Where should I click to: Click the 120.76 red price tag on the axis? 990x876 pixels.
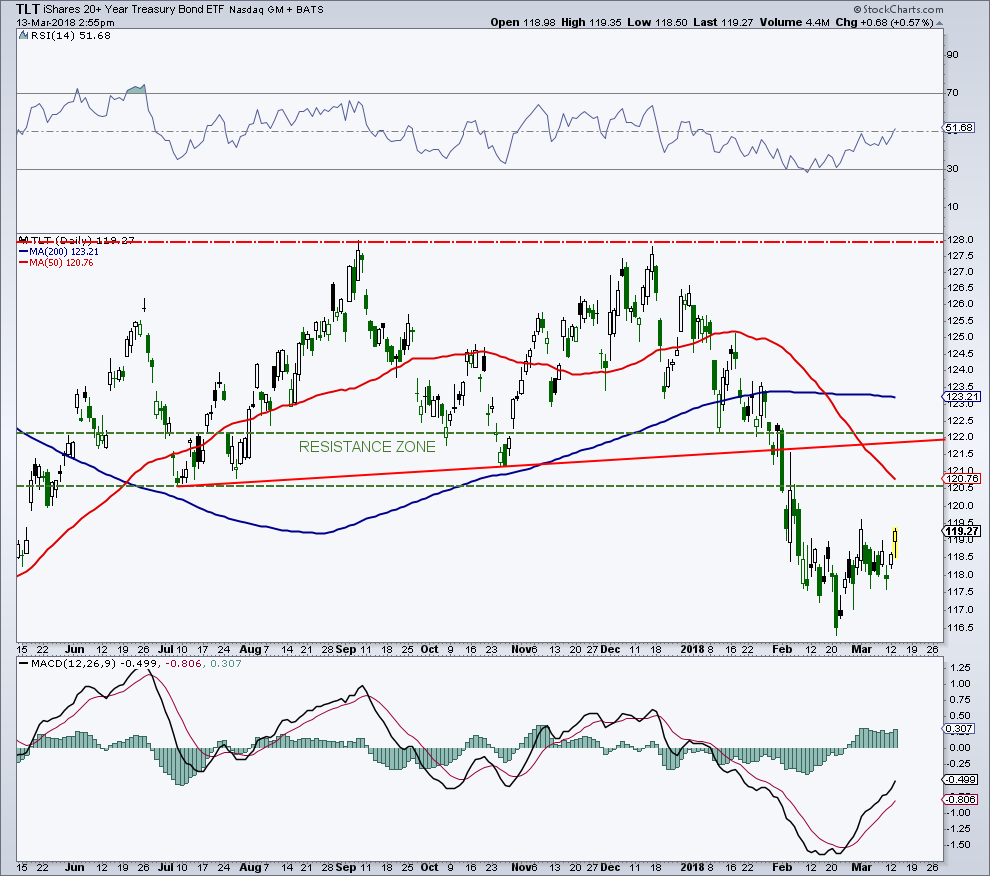click(963, 479)
